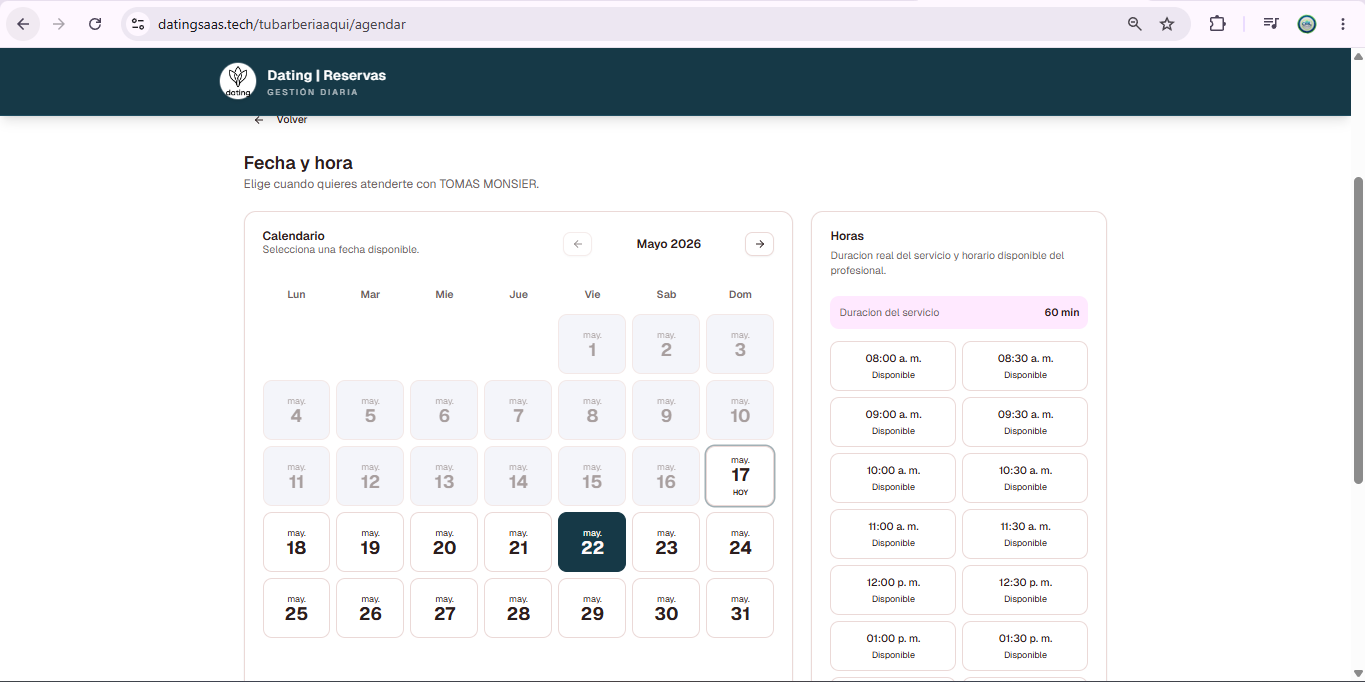The width and height of the screenshot is (1365, 682).
Task: Click the Dom weekday header
Action: tap(740, 294)
